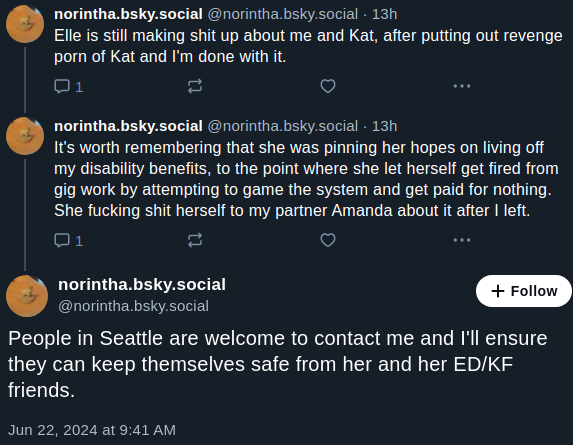This screenshot has width=573, height=445.
Task: Open the second post's profile avatar
Action: tap(25, 136)
